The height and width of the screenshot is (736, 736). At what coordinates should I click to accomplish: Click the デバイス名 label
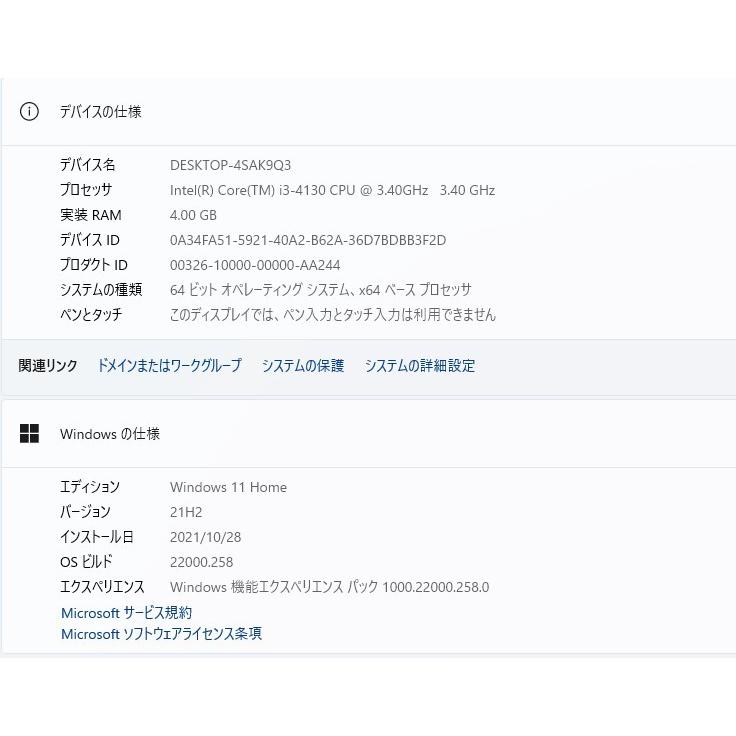[x=87, y=165]
